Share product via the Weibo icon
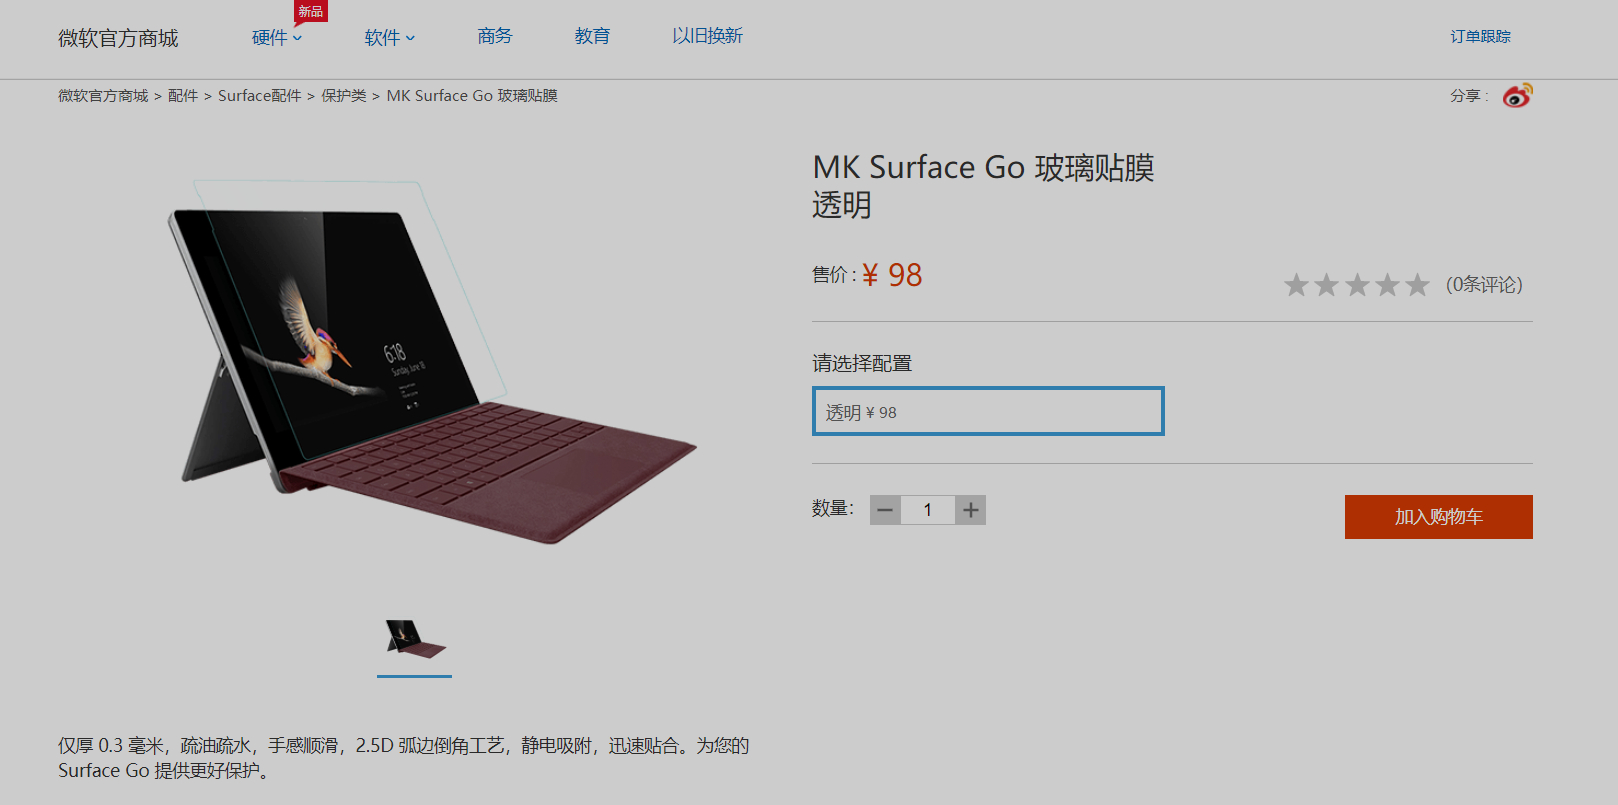Viewport: 1618px width, 805px height. [x=1517, y=95]
